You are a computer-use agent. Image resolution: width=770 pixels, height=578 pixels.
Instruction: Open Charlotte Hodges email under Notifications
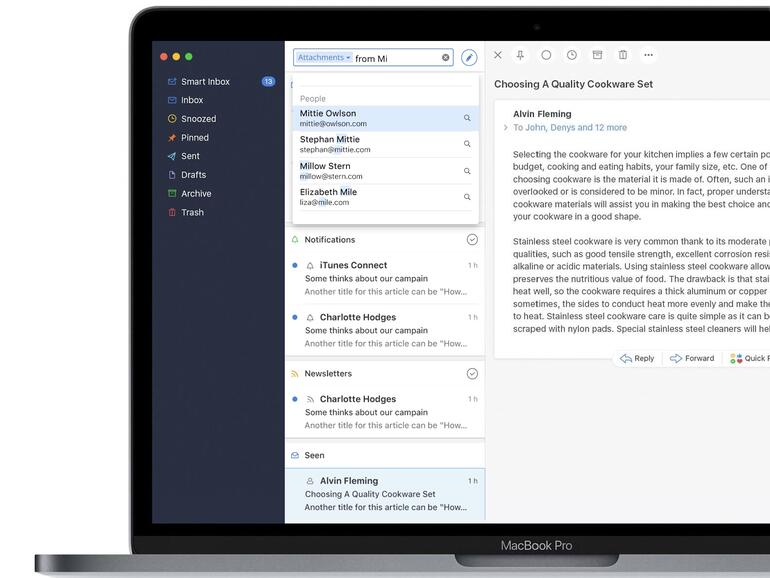(385, 330)
